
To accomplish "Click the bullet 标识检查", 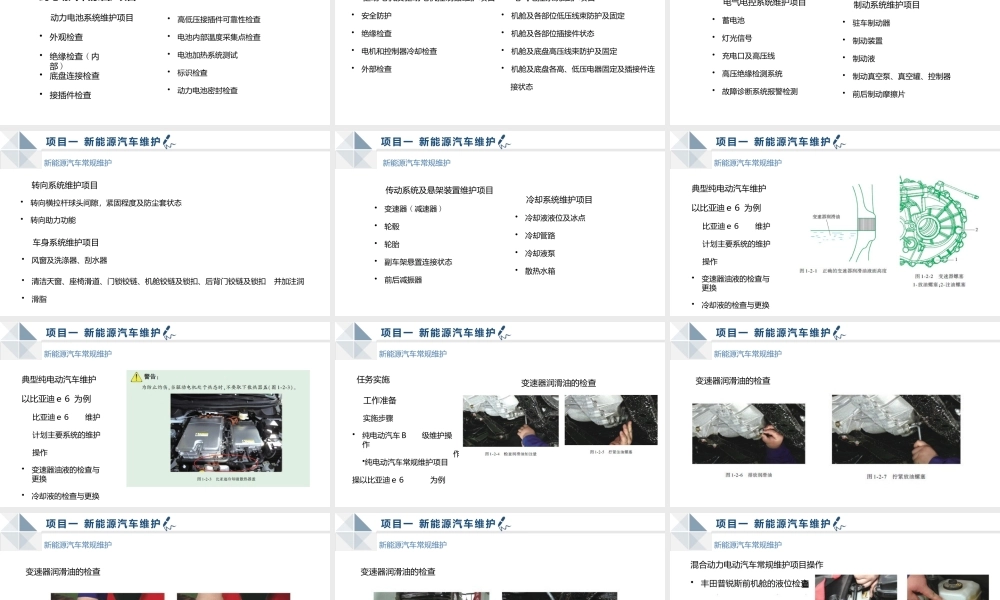I will point(192,73).
